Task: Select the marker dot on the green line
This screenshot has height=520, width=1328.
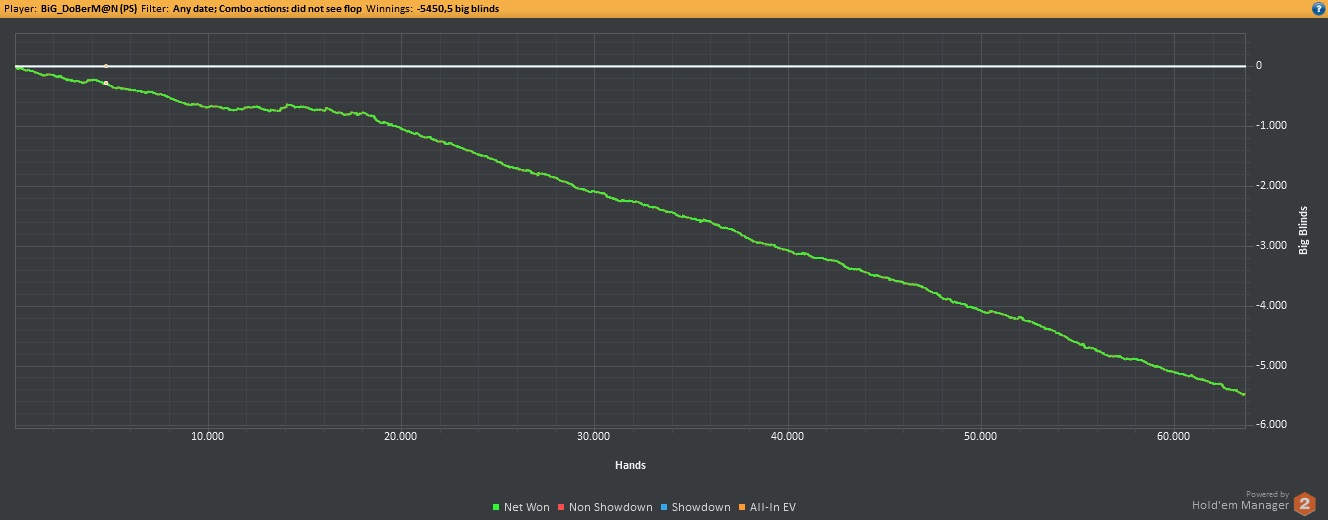Action: (106, 83)
